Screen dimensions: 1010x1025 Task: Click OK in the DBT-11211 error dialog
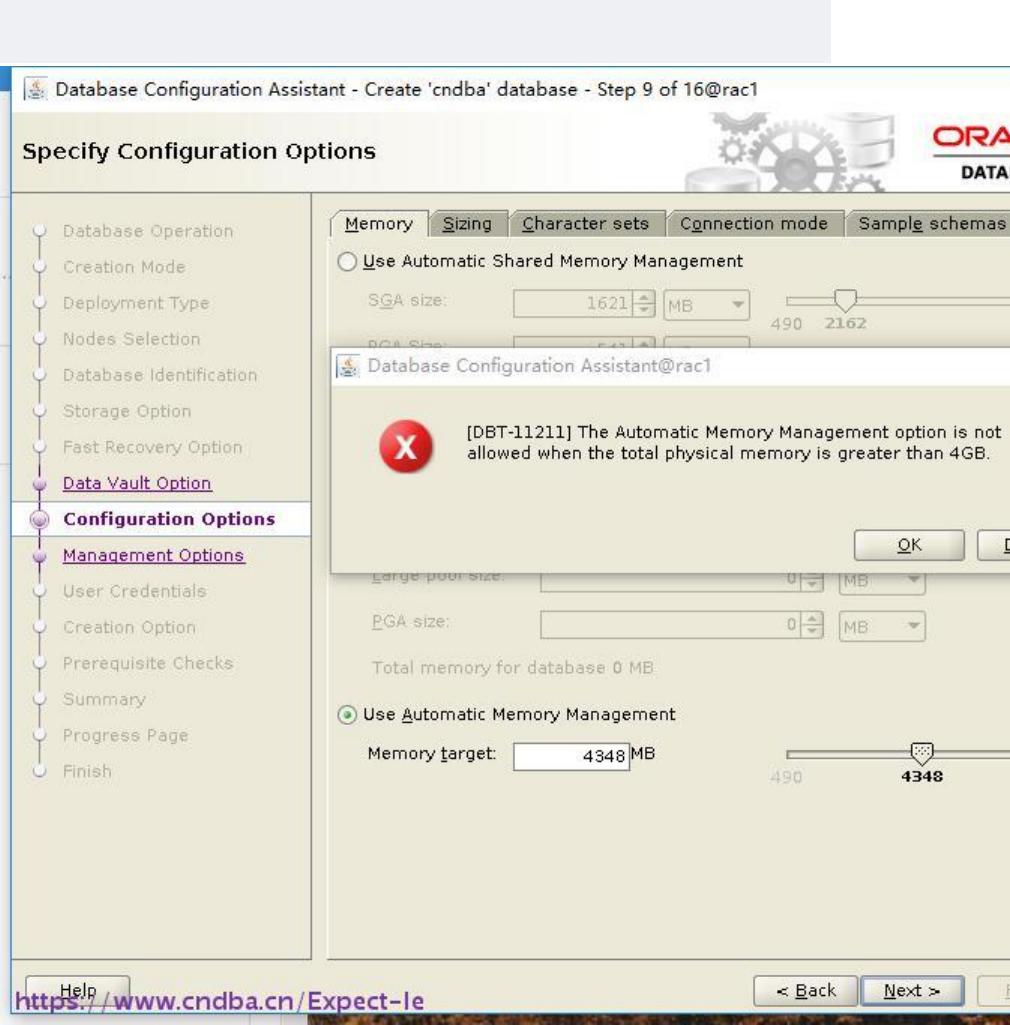point(909,545)
